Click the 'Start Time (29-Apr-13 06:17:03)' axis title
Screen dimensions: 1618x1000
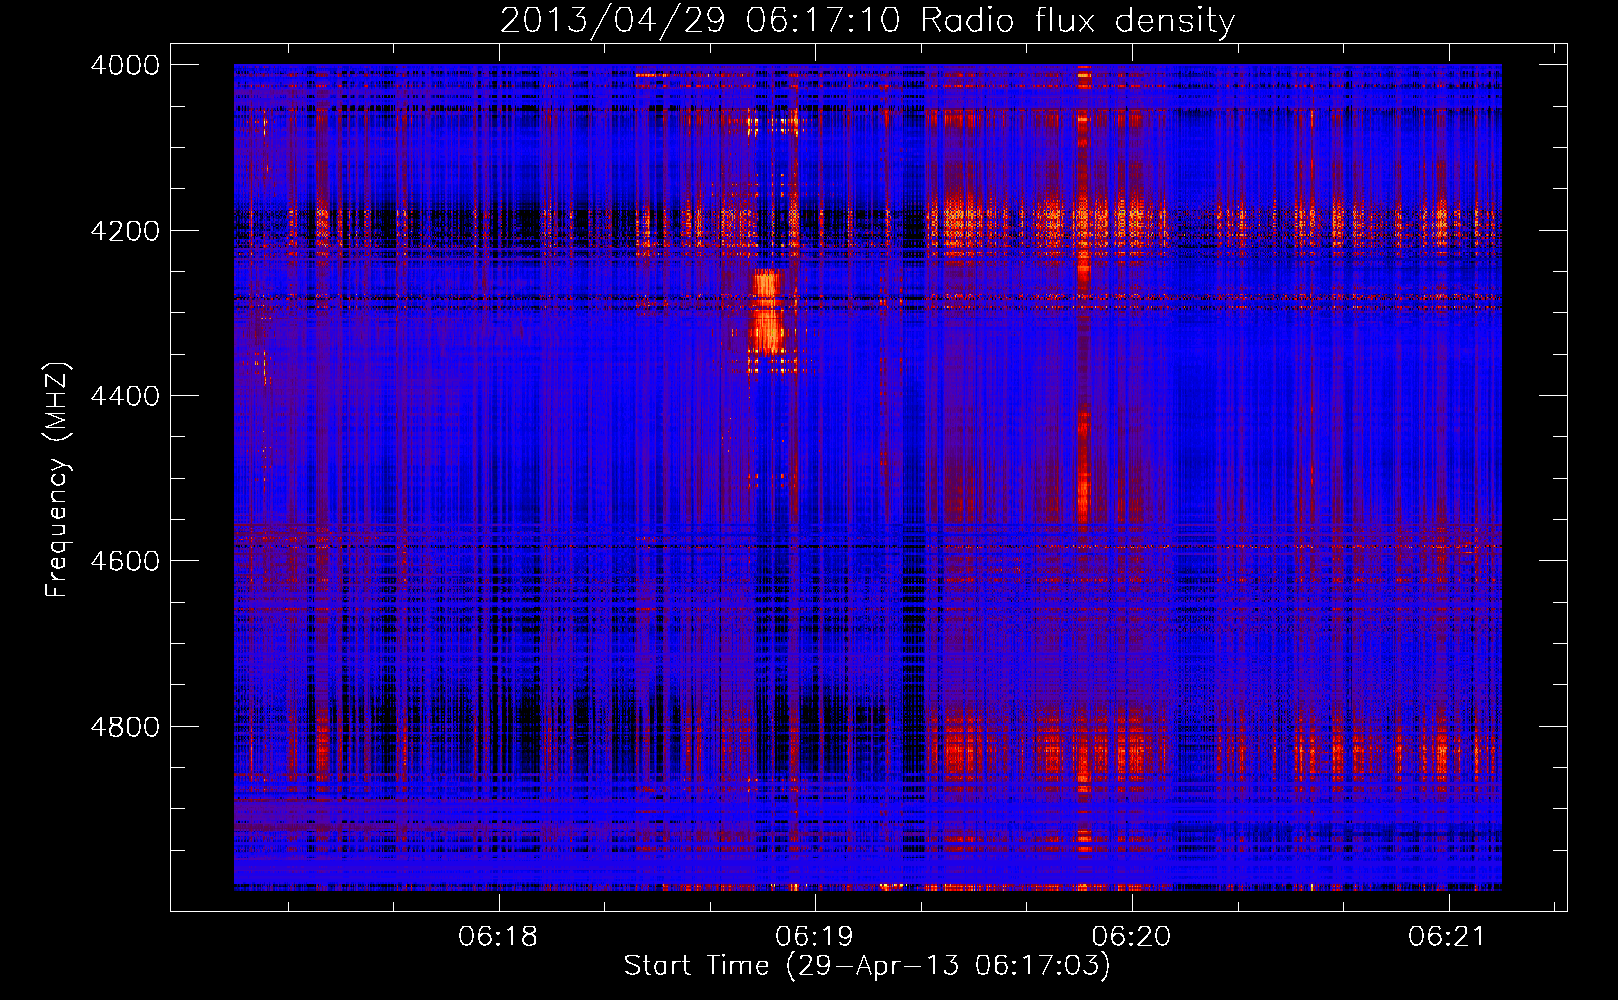[x=867, y=966]
